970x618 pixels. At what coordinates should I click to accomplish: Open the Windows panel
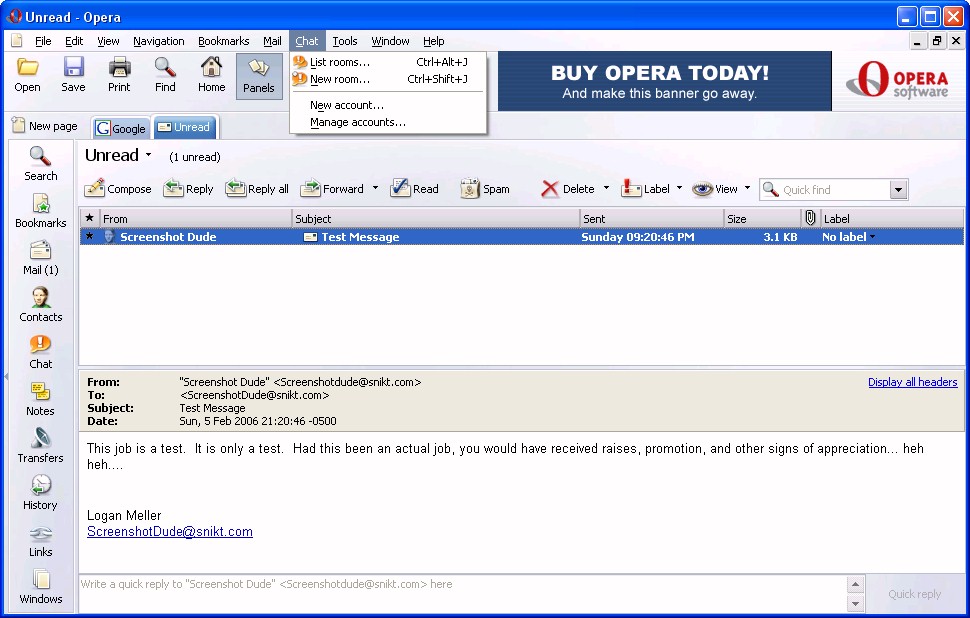coord(41,587)
